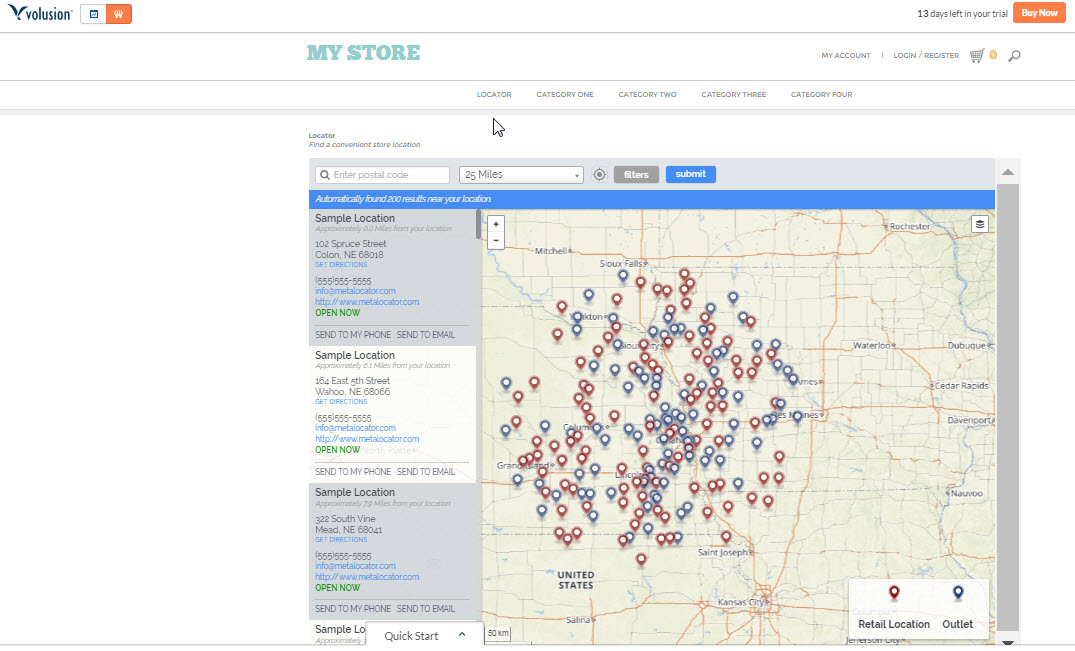Viewport: 1075px width, 651px height.
Task: Click '13 days left in your trial' text
Action: tap(962, 14)
